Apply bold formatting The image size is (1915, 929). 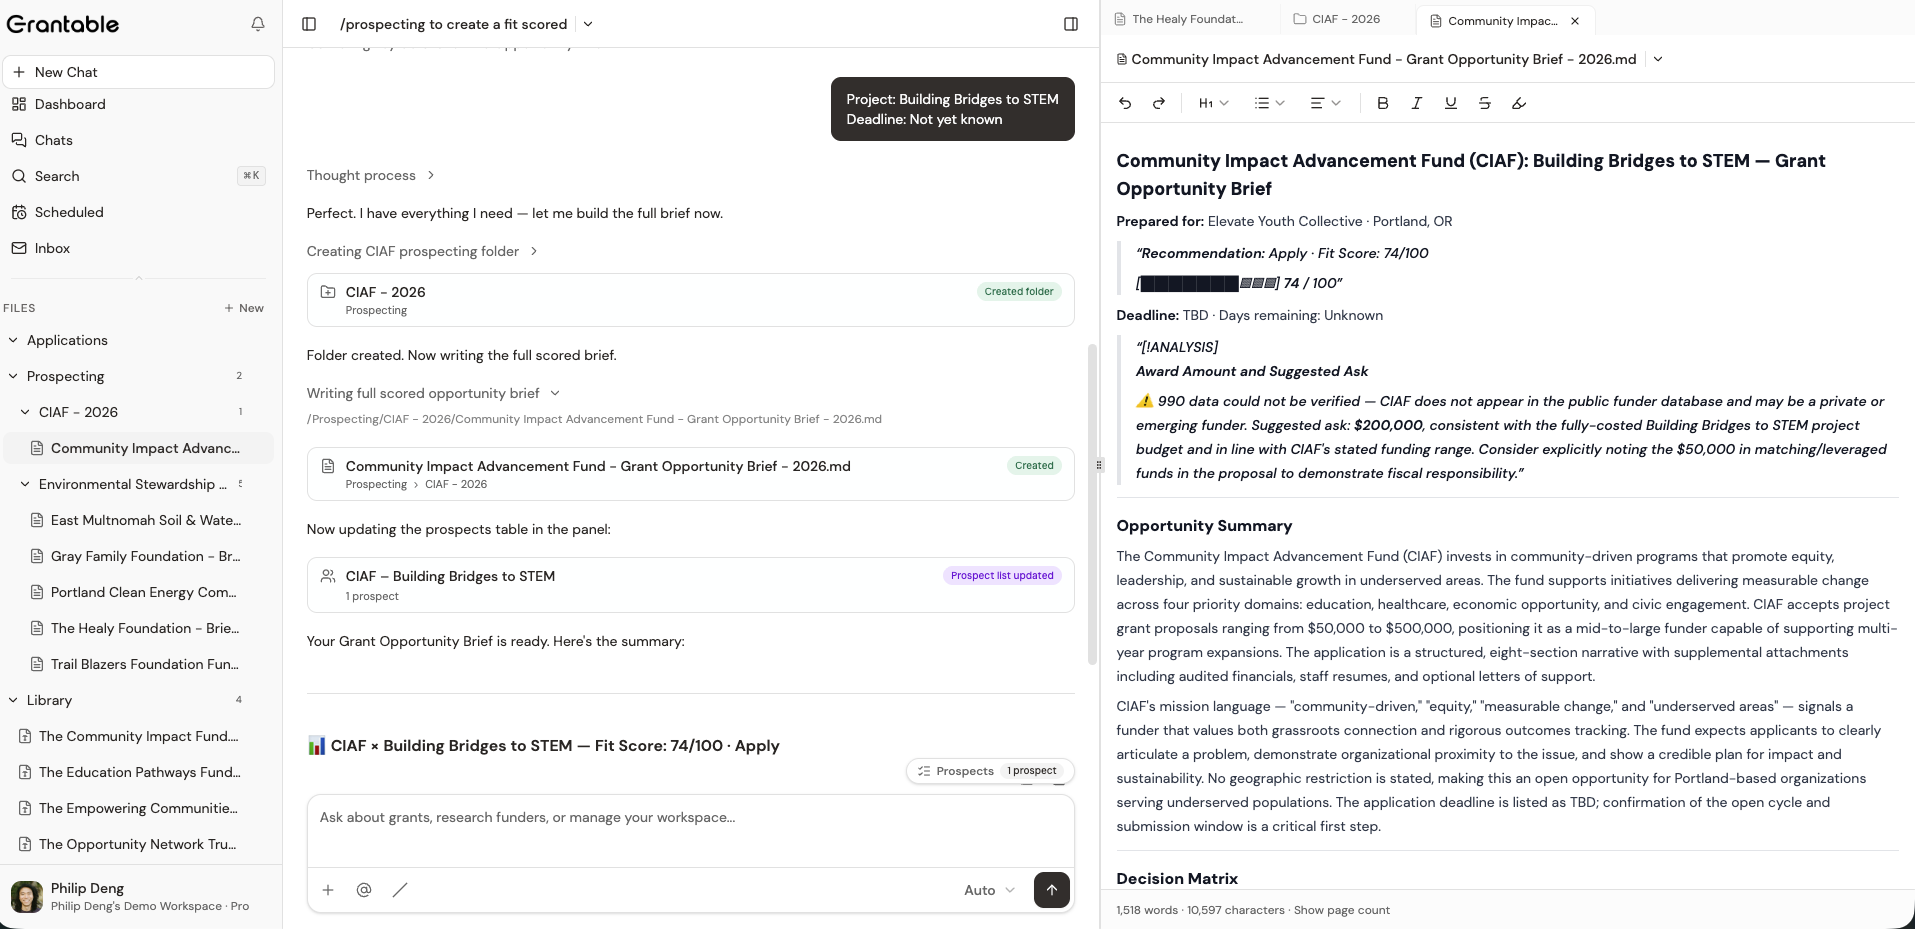tap(1383, 103)
